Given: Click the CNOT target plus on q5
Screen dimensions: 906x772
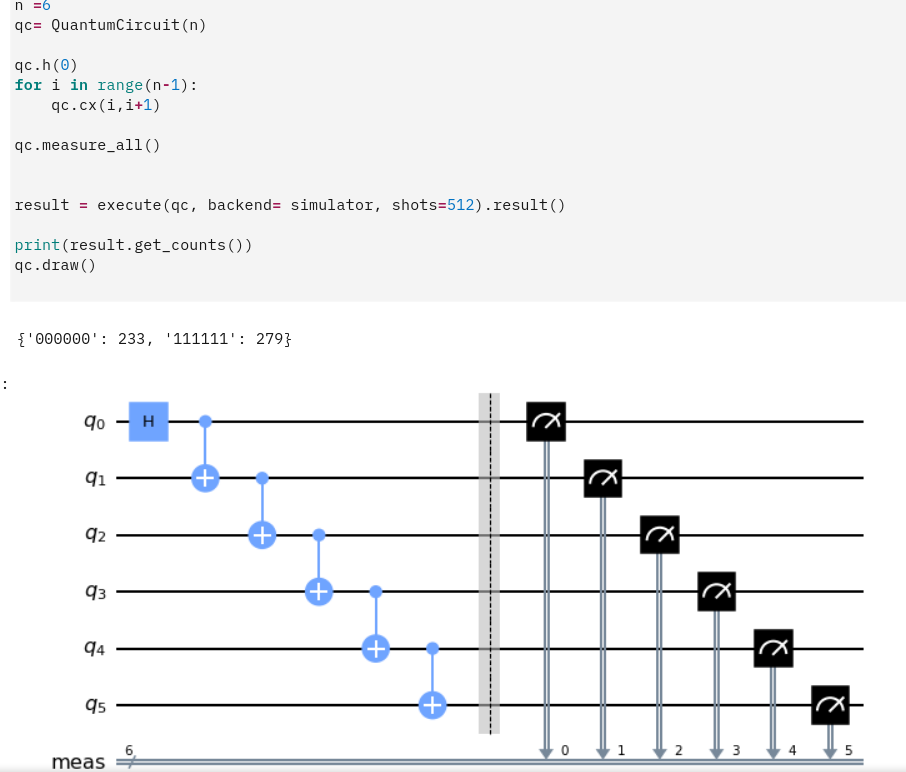Looking at the screenshot, I should 432,704.
